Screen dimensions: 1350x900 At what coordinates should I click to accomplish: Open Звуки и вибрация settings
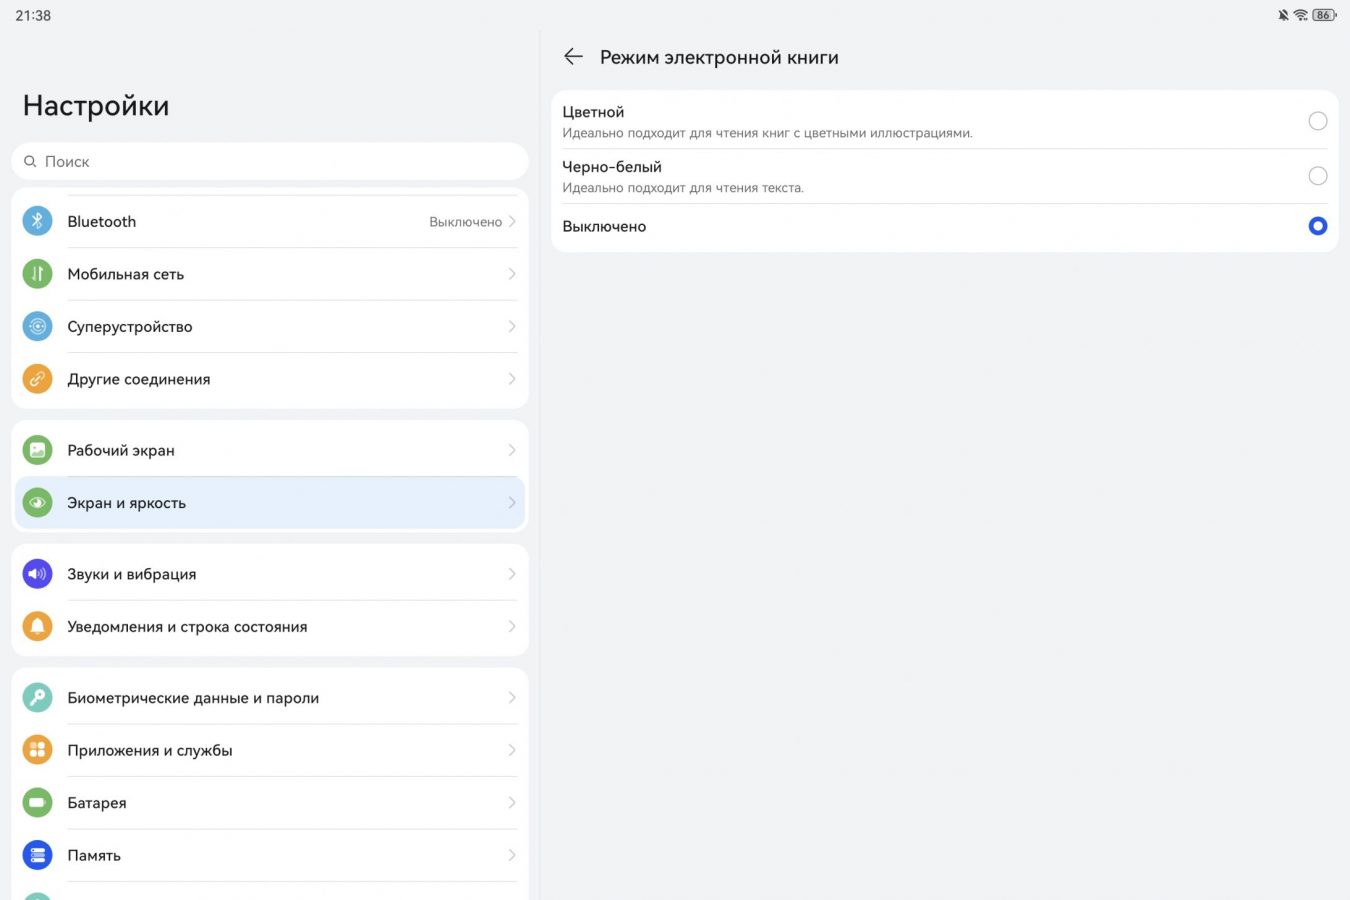click(270, 574)
